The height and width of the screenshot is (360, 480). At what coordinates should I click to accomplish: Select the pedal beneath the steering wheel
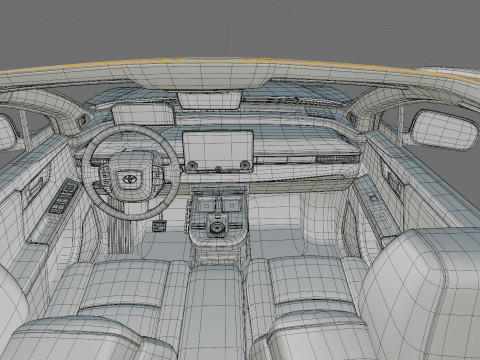click(x=160, y=225)
